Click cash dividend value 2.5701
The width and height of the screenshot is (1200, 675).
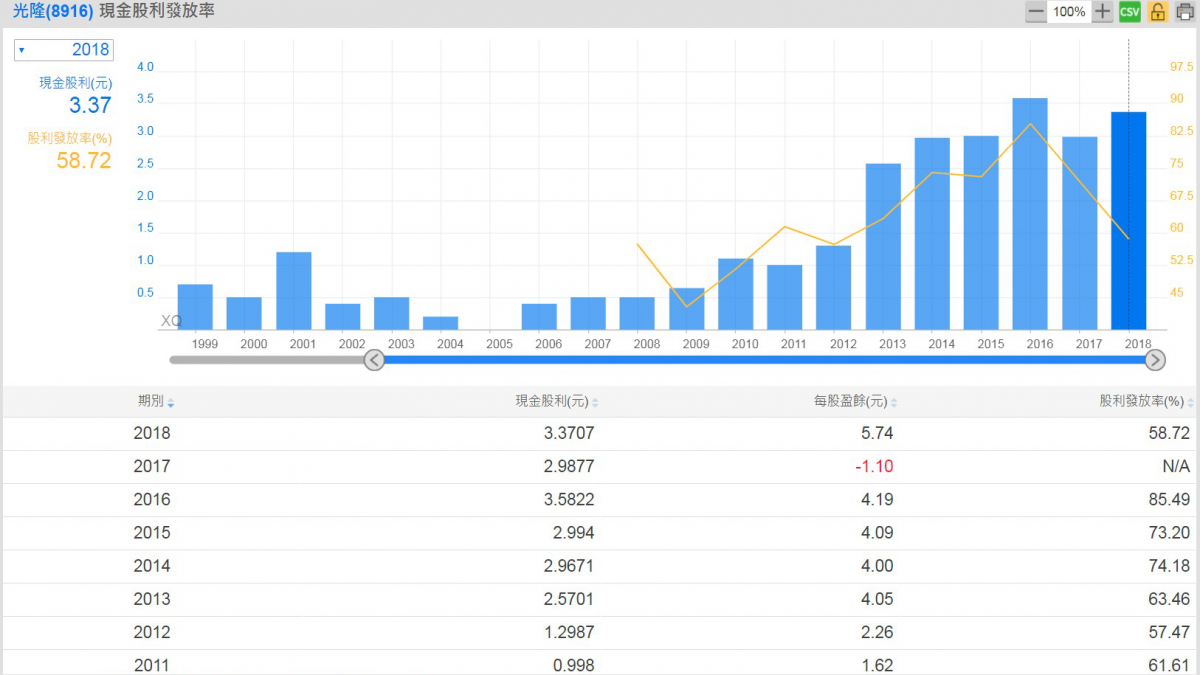click(567, 599)
